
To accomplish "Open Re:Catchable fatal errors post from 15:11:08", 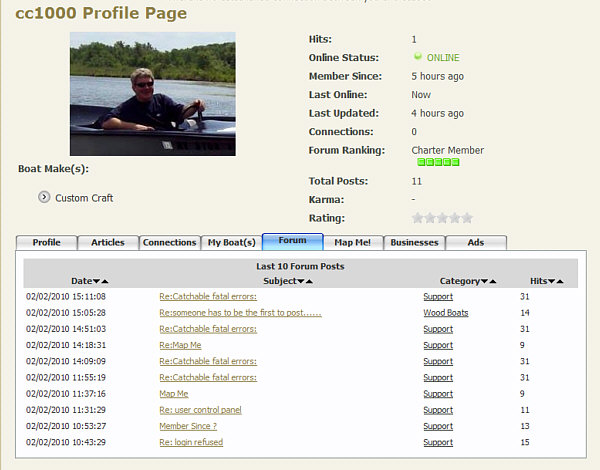I will tap(208, 297).
